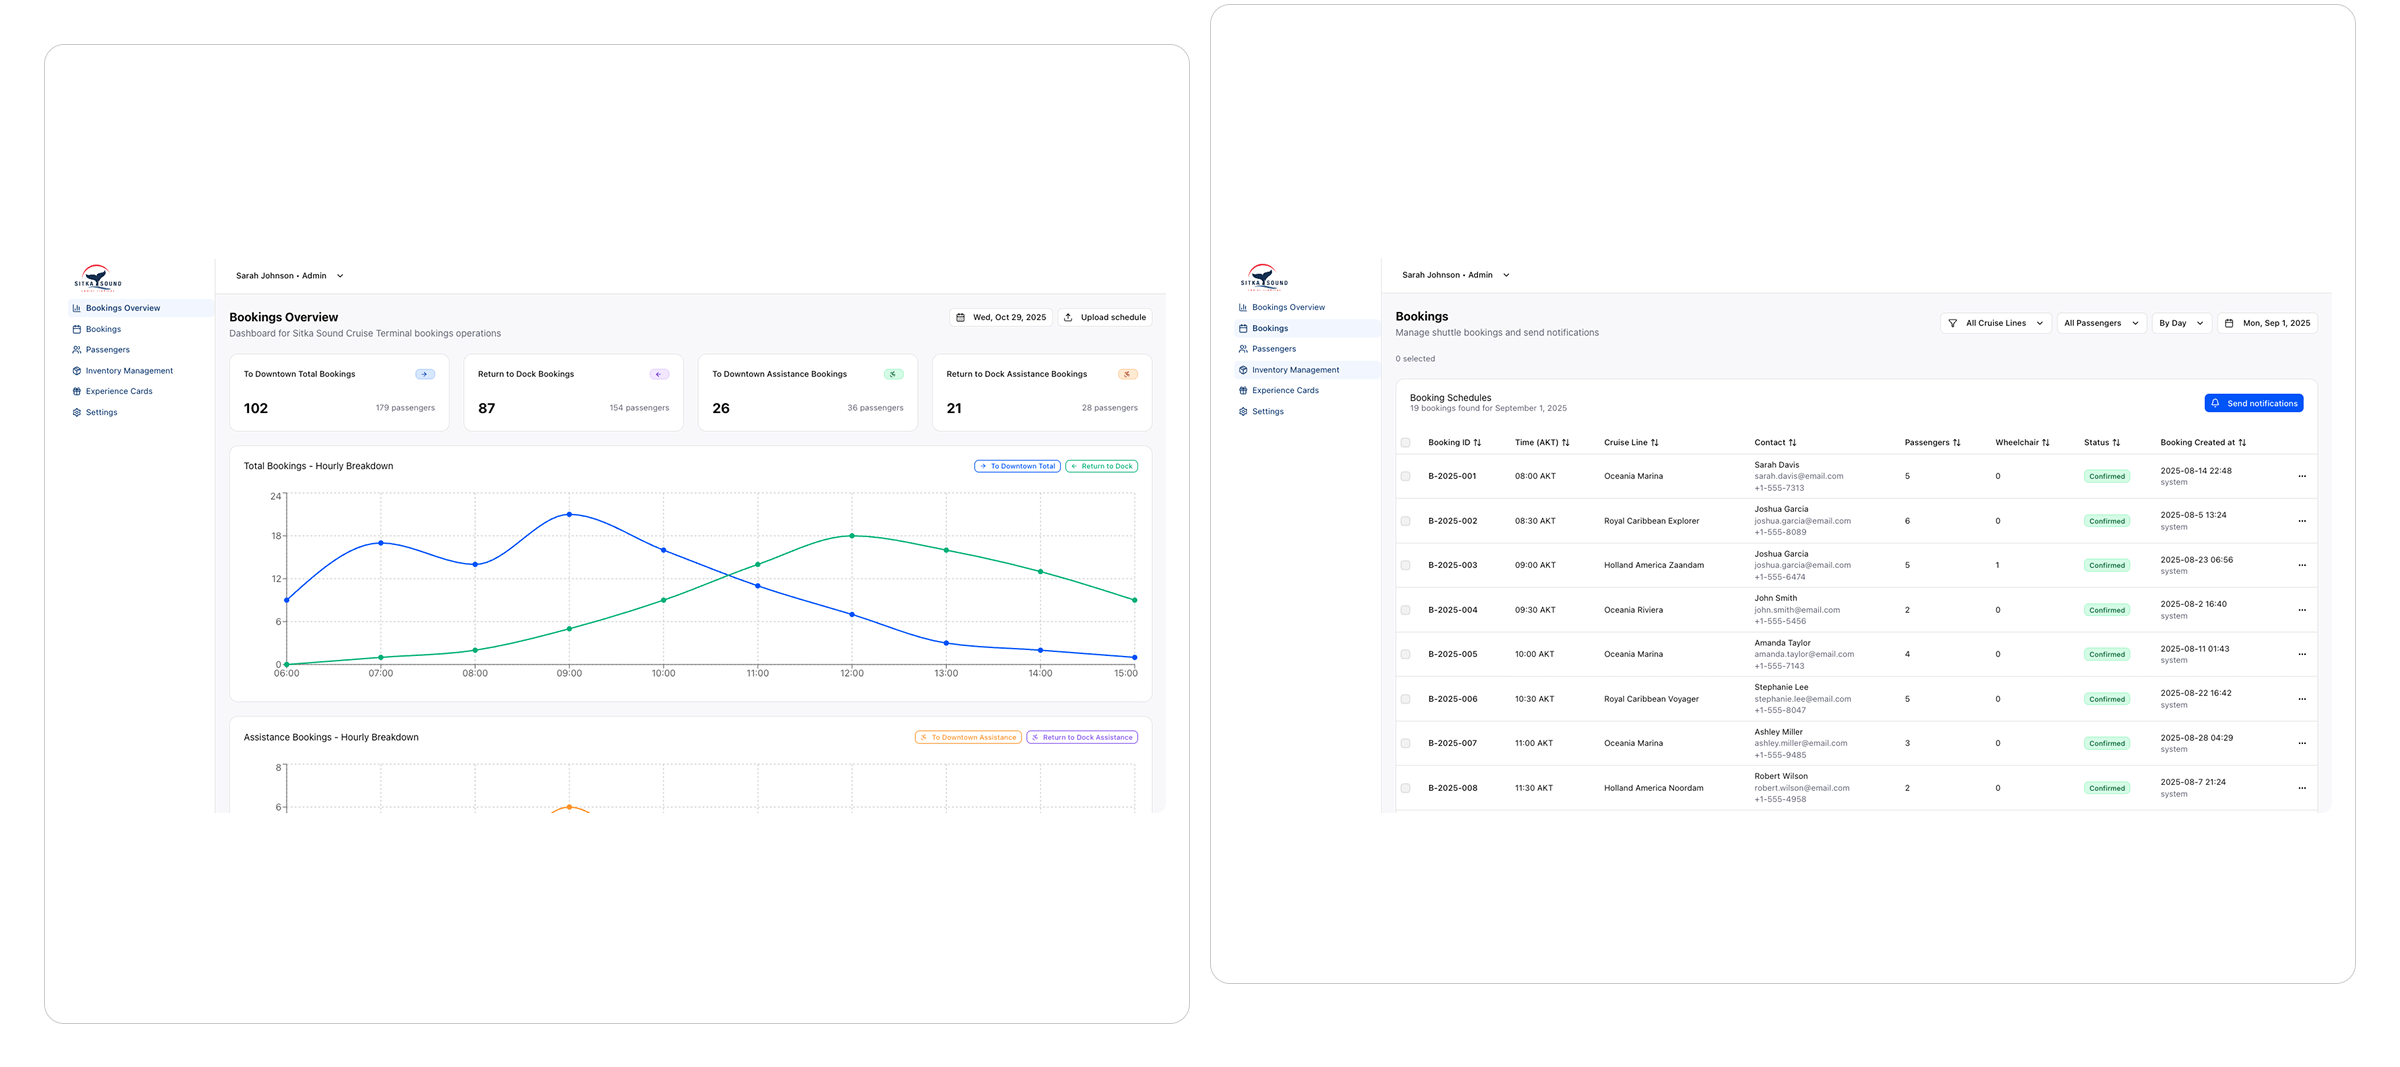The width and height of the screenshot is (2400, 1067).
Task: Tick the select-all checkbox in table header
Action: (1405, 443)
